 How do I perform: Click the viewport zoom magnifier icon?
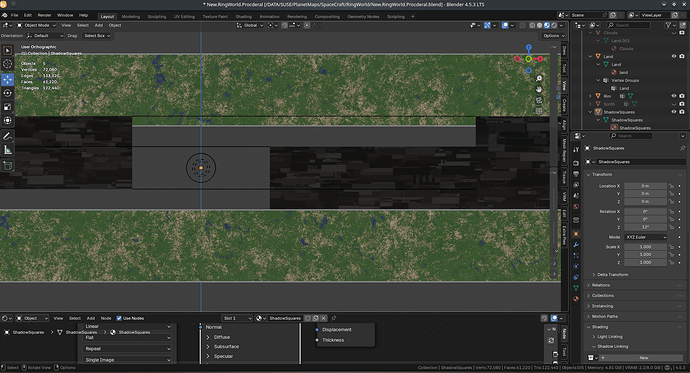pos(539,79)
